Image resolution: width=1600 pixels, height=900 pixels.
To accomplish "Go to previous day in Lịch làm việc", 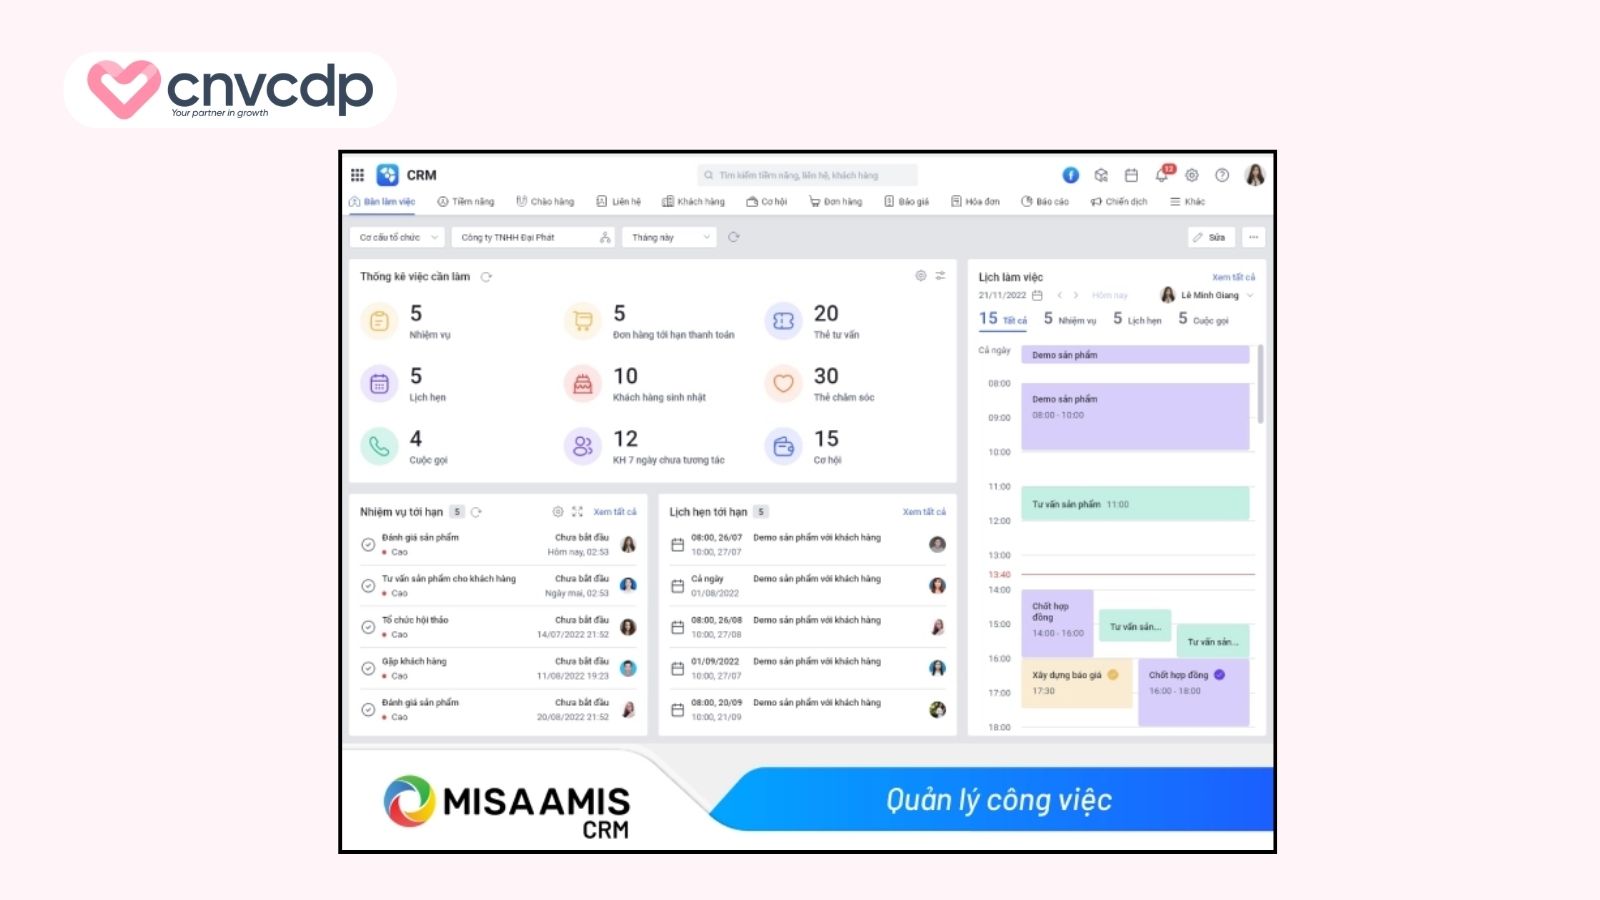I will 1060,295.
